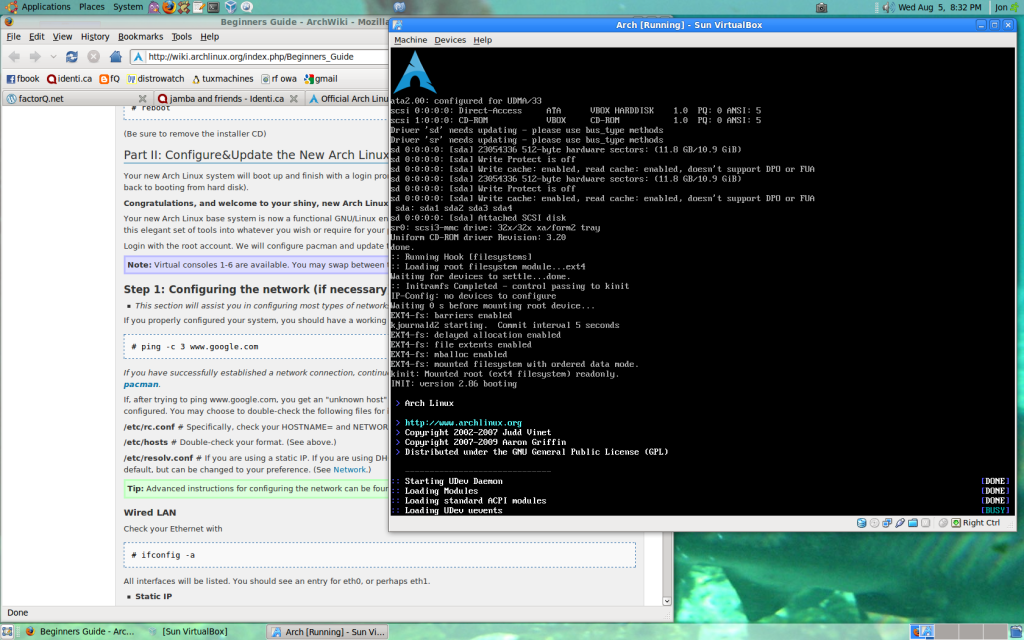Open the back/forward history dropdown arrow

click(51, 57)
